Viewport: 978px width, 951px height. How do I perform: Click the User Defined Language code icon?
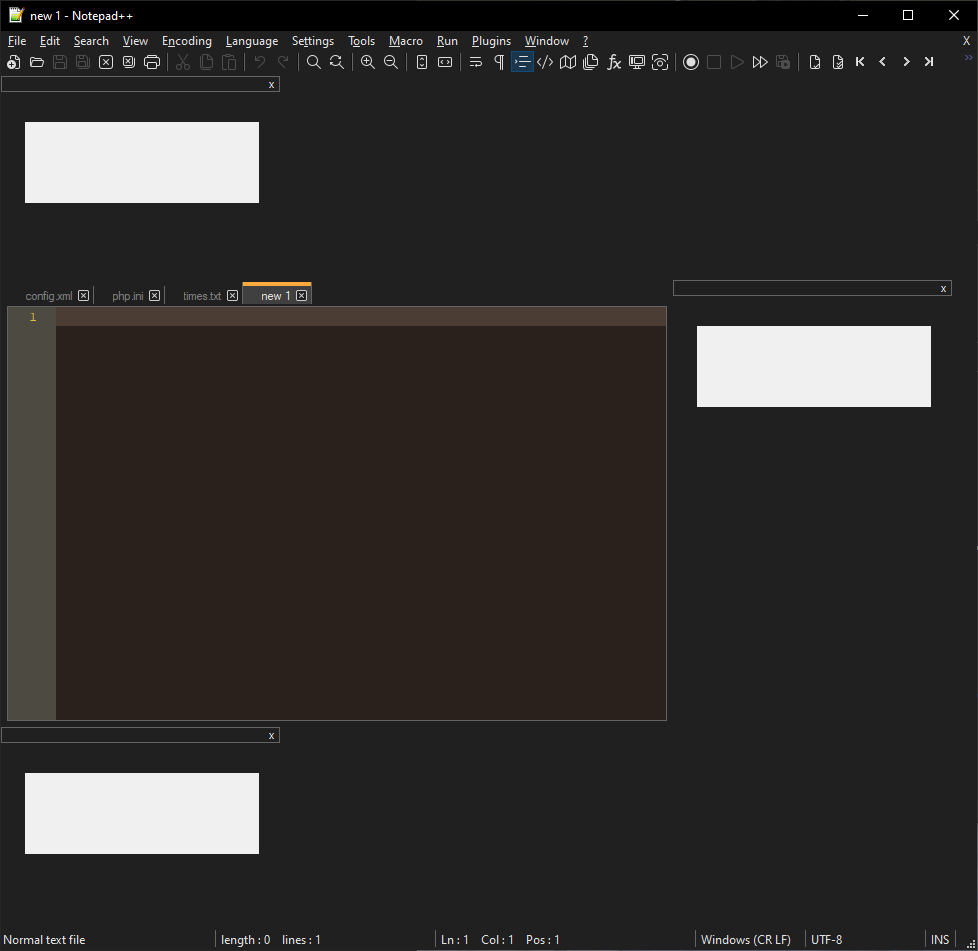click(545, 62)
